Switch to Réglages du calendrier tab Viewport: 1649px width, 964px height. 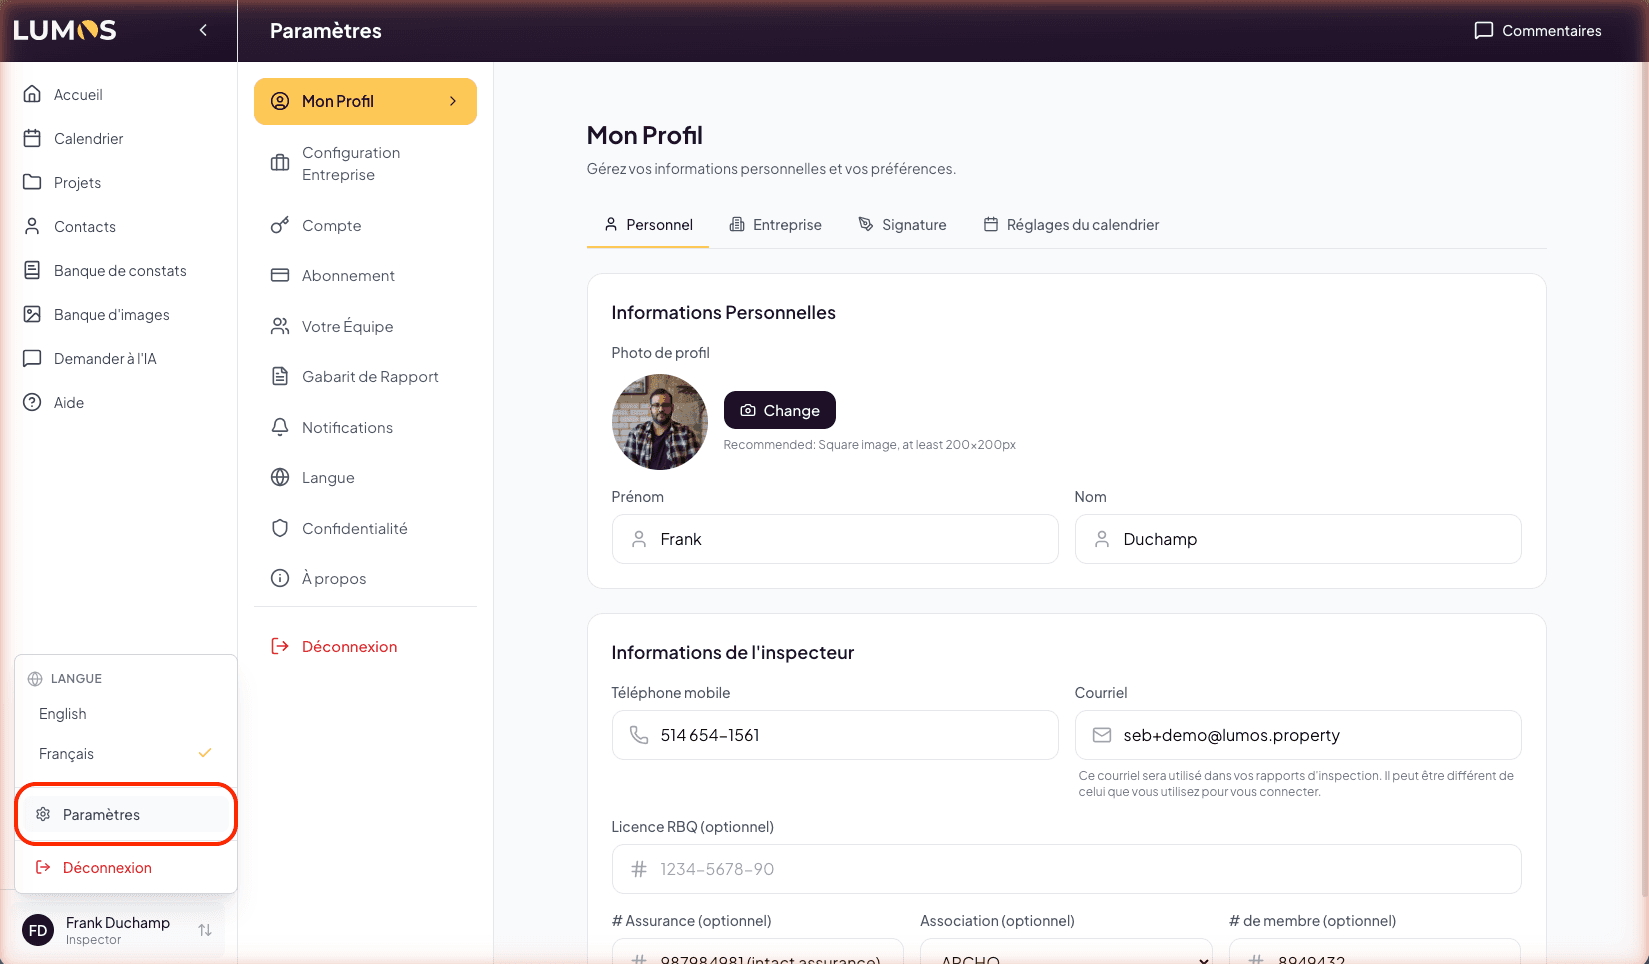click(1071, 225)
